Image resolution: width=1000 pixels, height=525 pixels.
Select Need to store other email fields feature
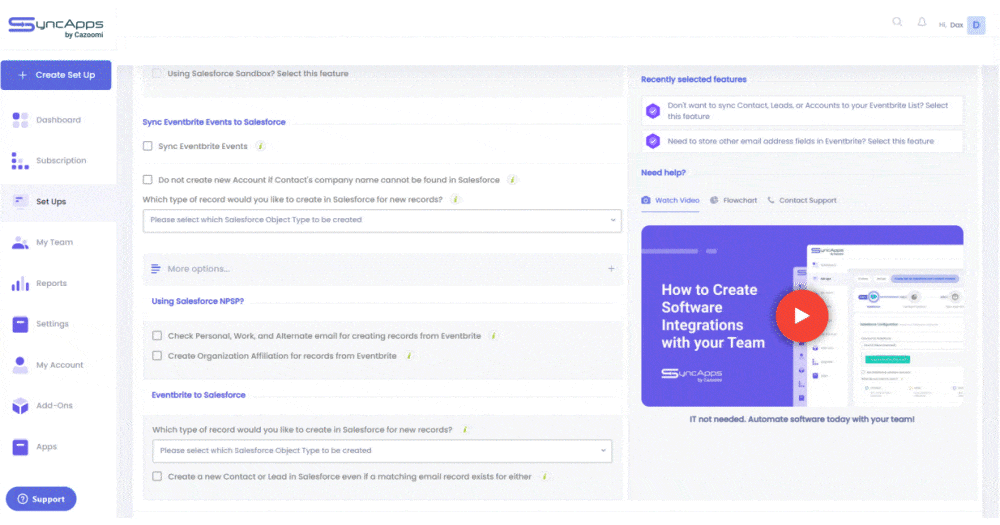tap(800, 141)
